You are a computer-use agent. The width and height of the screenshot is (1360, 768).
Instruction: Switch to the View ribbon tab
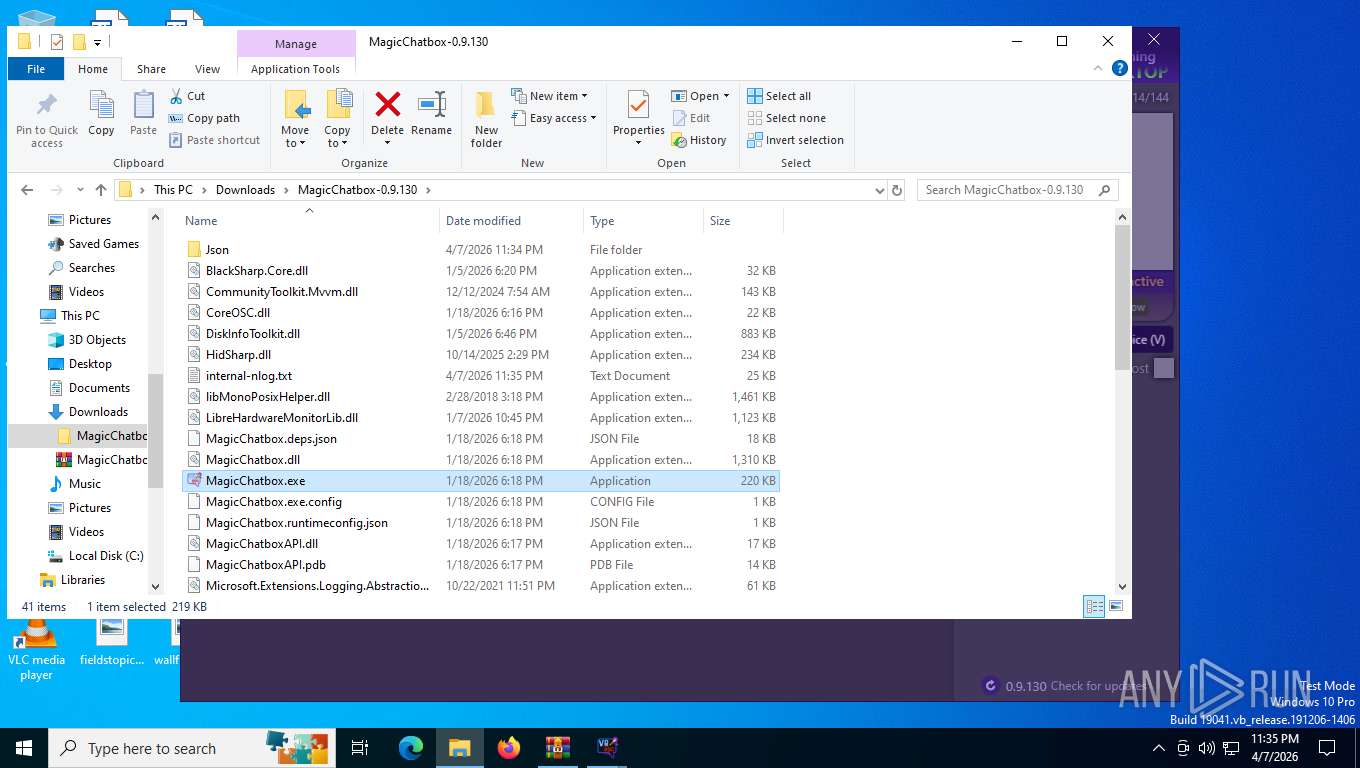[208, 69]
